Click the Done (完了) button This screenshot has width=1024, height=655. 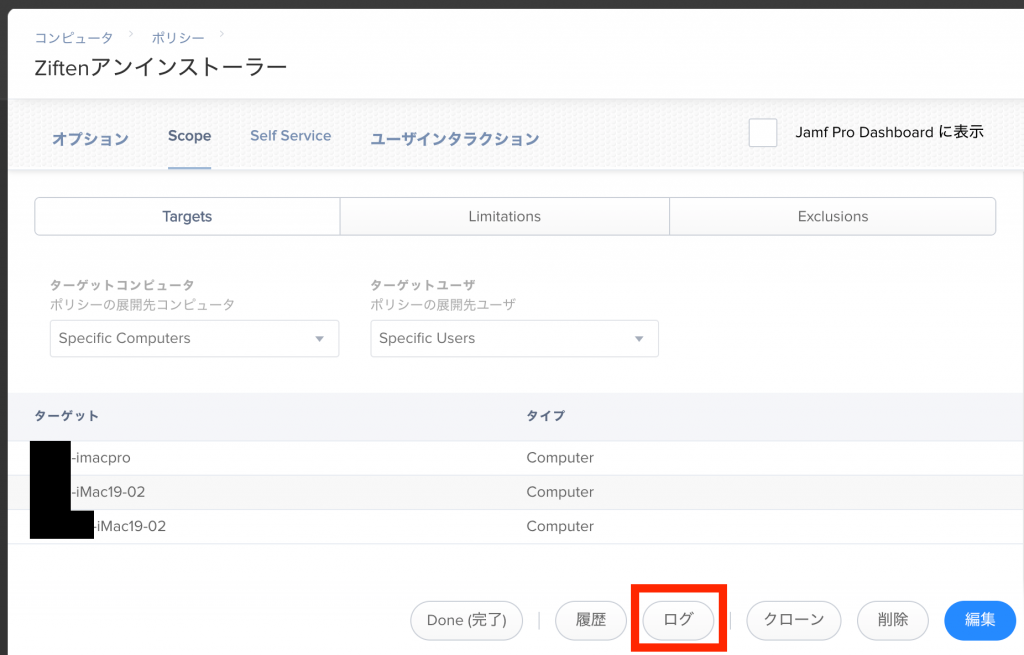[x=467, y=620]
